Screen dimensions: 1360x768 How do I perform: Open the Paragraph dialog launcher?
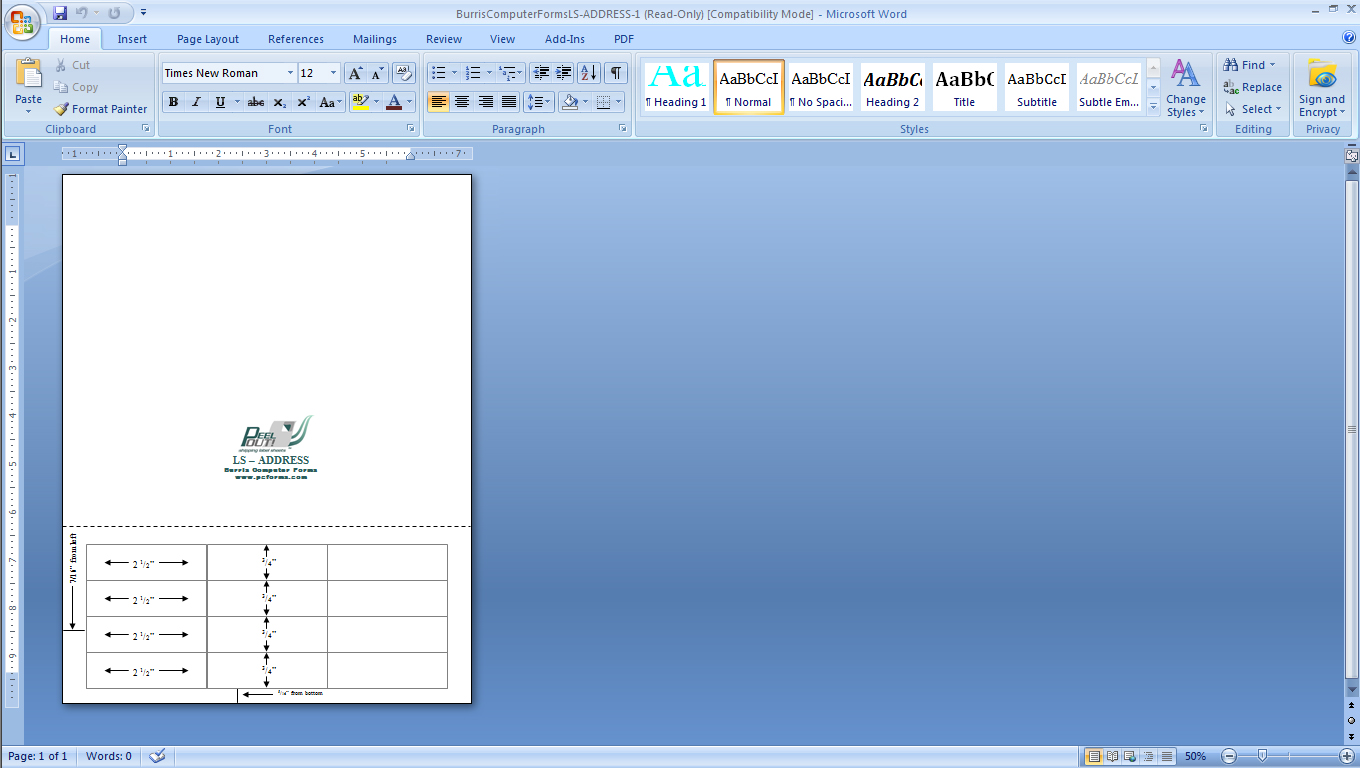pyautogui.click(x=623, y=129)
